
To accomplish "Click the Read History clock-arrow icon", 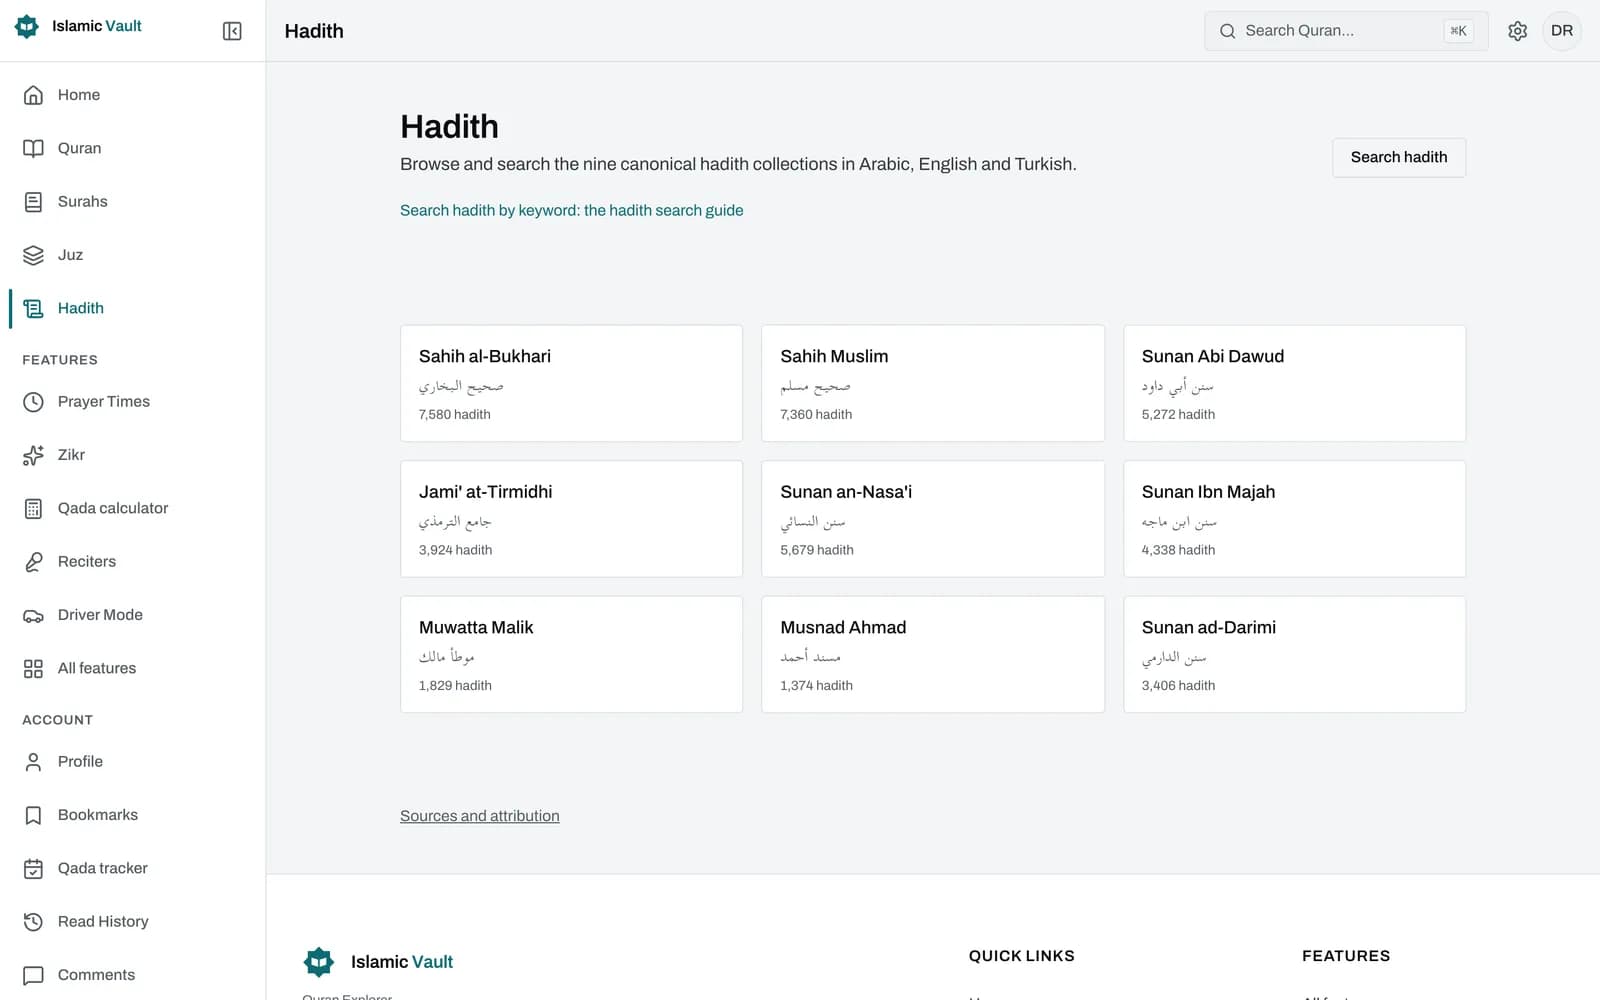I will (33, 922).
